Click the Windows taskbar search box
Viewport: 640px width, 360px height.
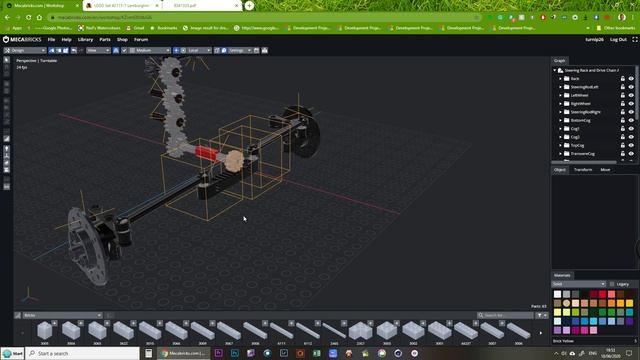pyautogui.click(x=82, y=353)
